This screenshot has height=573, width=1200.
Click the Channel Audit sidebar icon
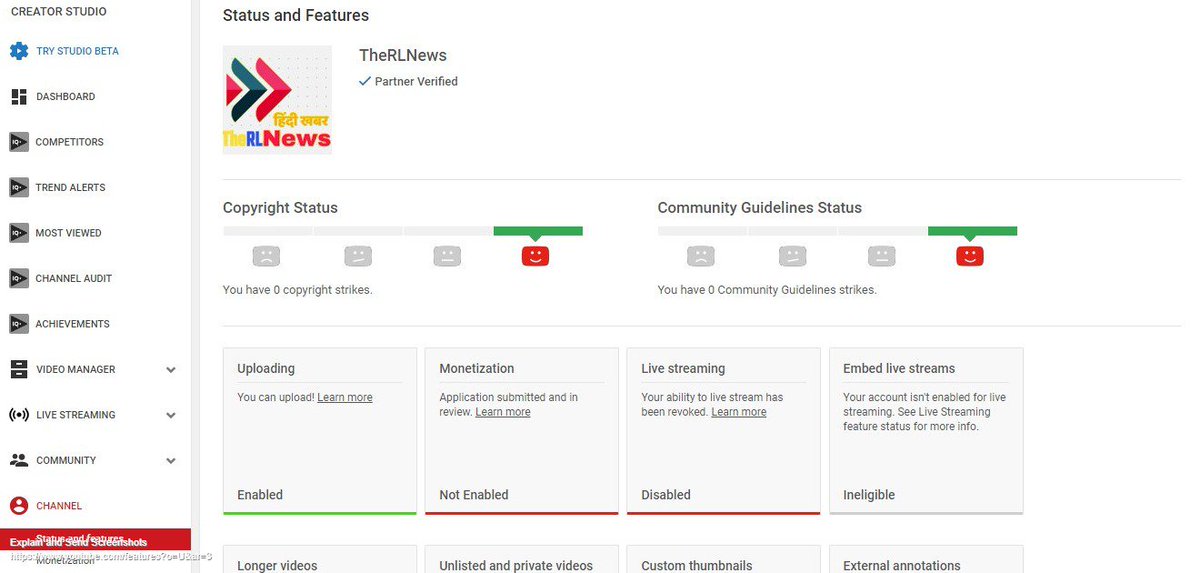[19, 278]
